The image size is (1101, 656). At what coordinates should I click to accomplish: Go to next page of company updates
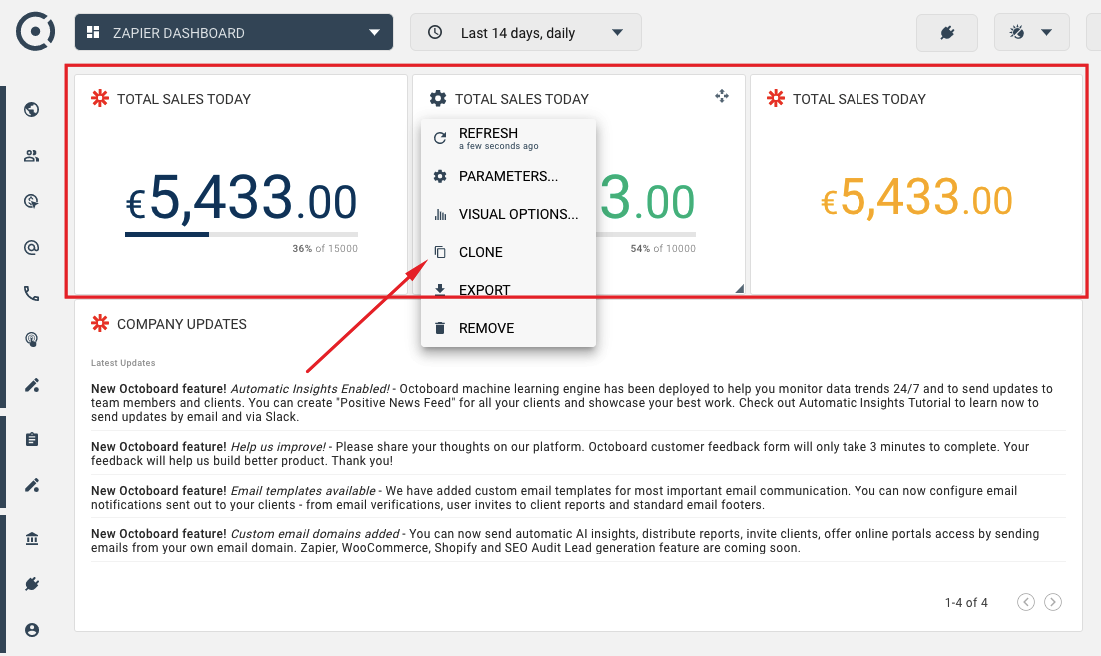(x=1053, y=602)
